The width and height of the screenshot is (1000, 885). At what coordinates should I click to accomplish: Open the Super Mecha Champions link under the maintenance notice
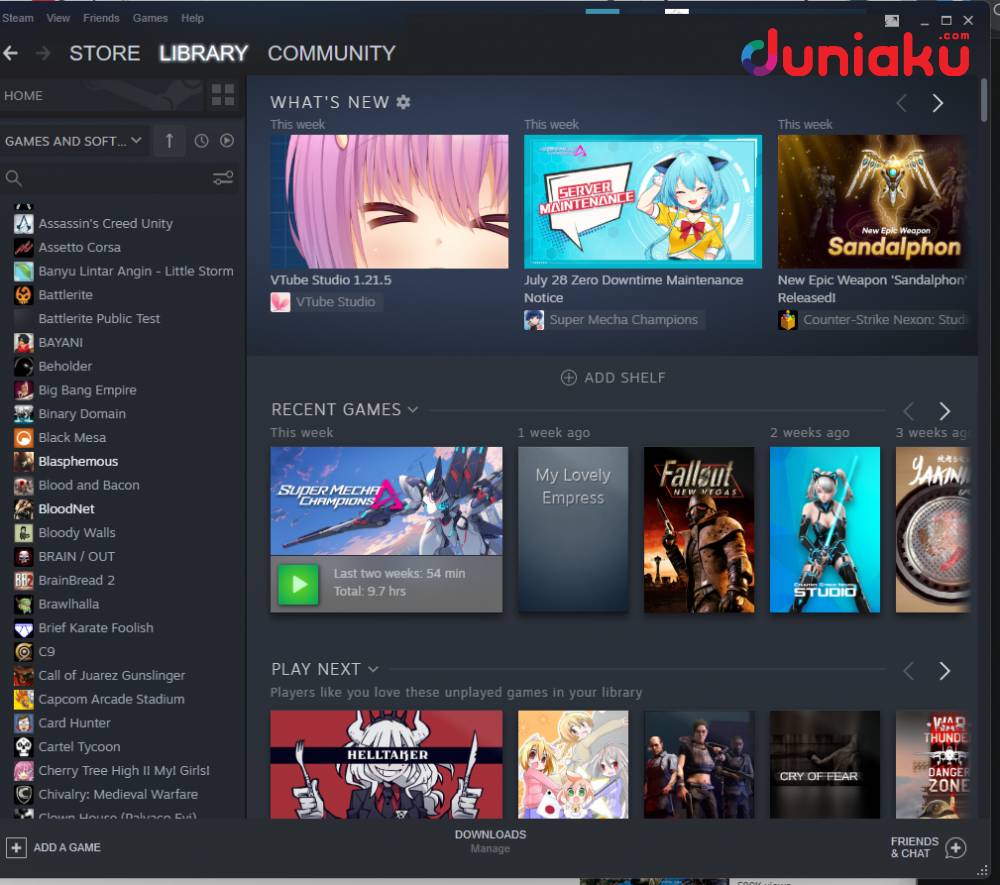624,320
